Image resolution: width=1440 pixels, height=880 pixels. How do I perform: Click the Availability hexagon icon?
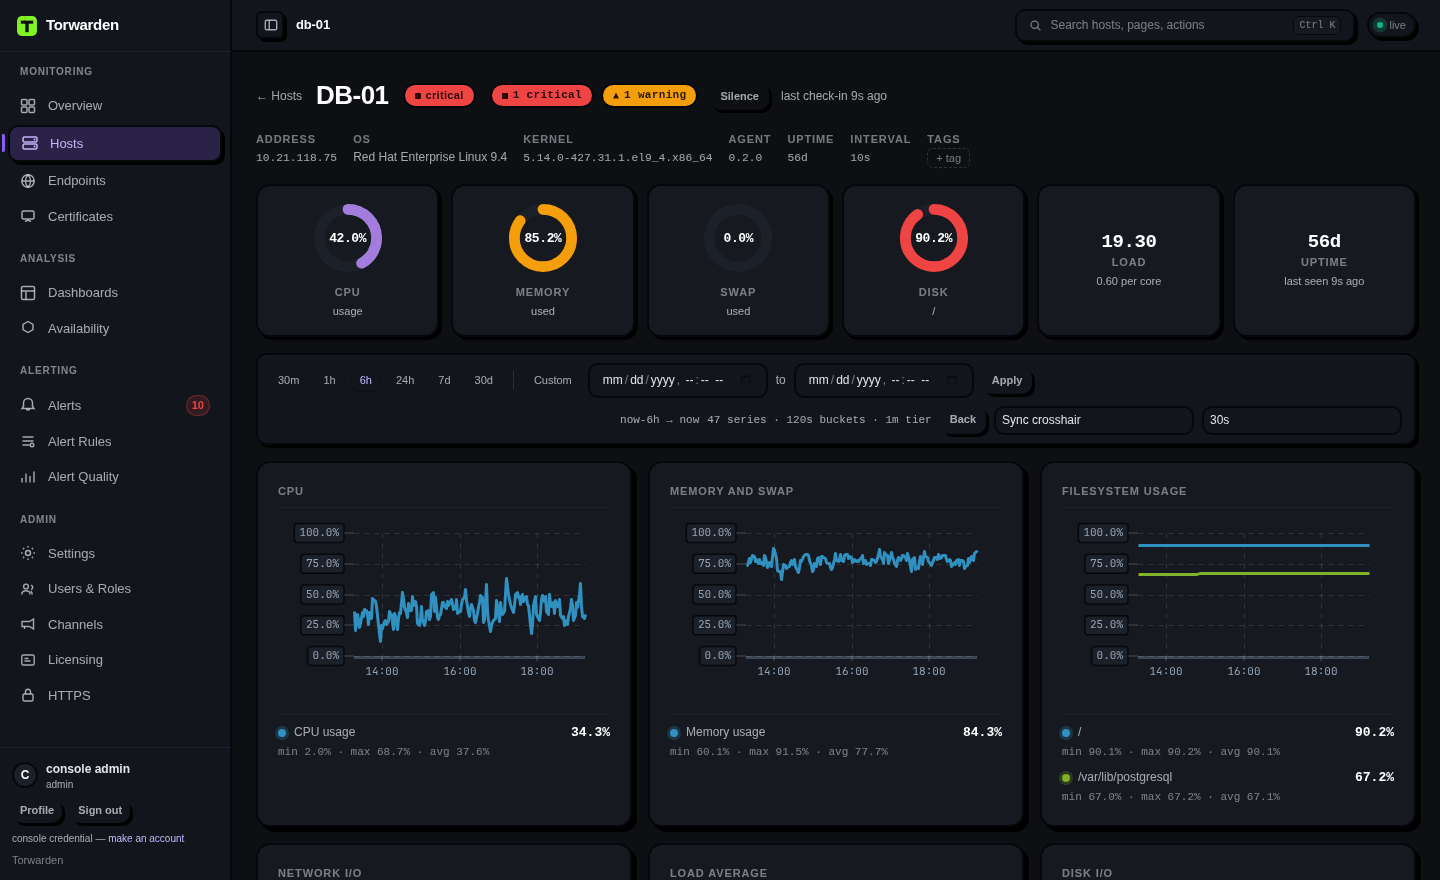(x=28, y=328)
